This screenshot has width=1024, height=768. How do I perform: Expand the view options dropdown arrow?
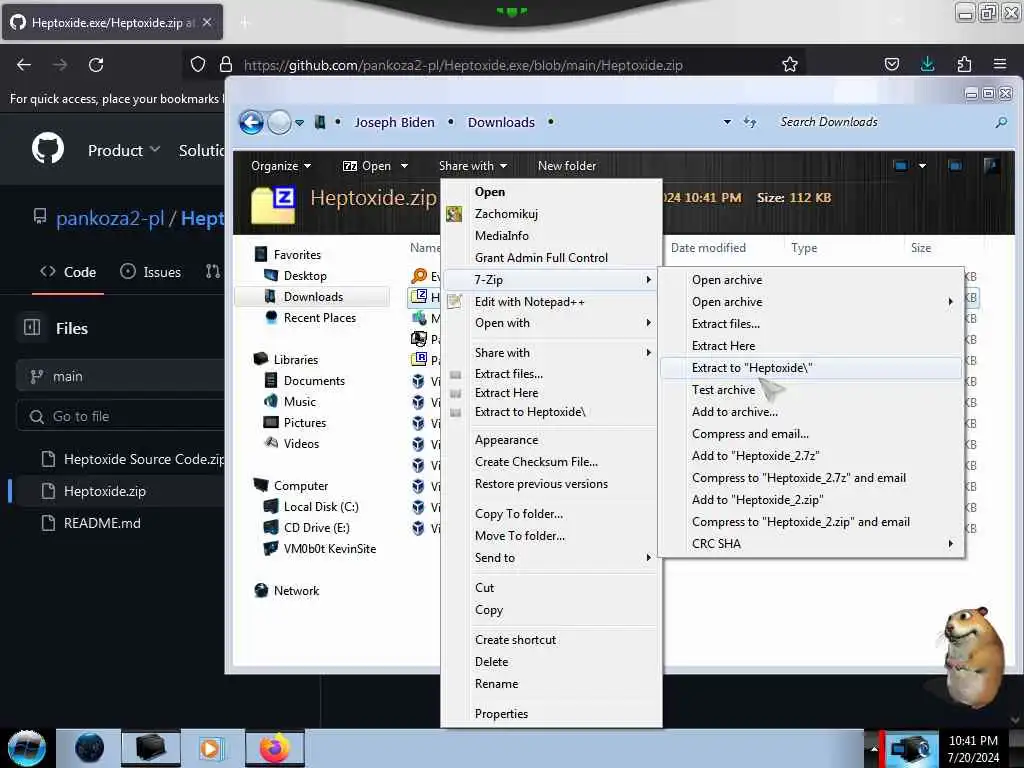pyautogui.click(x=922, y=166)
